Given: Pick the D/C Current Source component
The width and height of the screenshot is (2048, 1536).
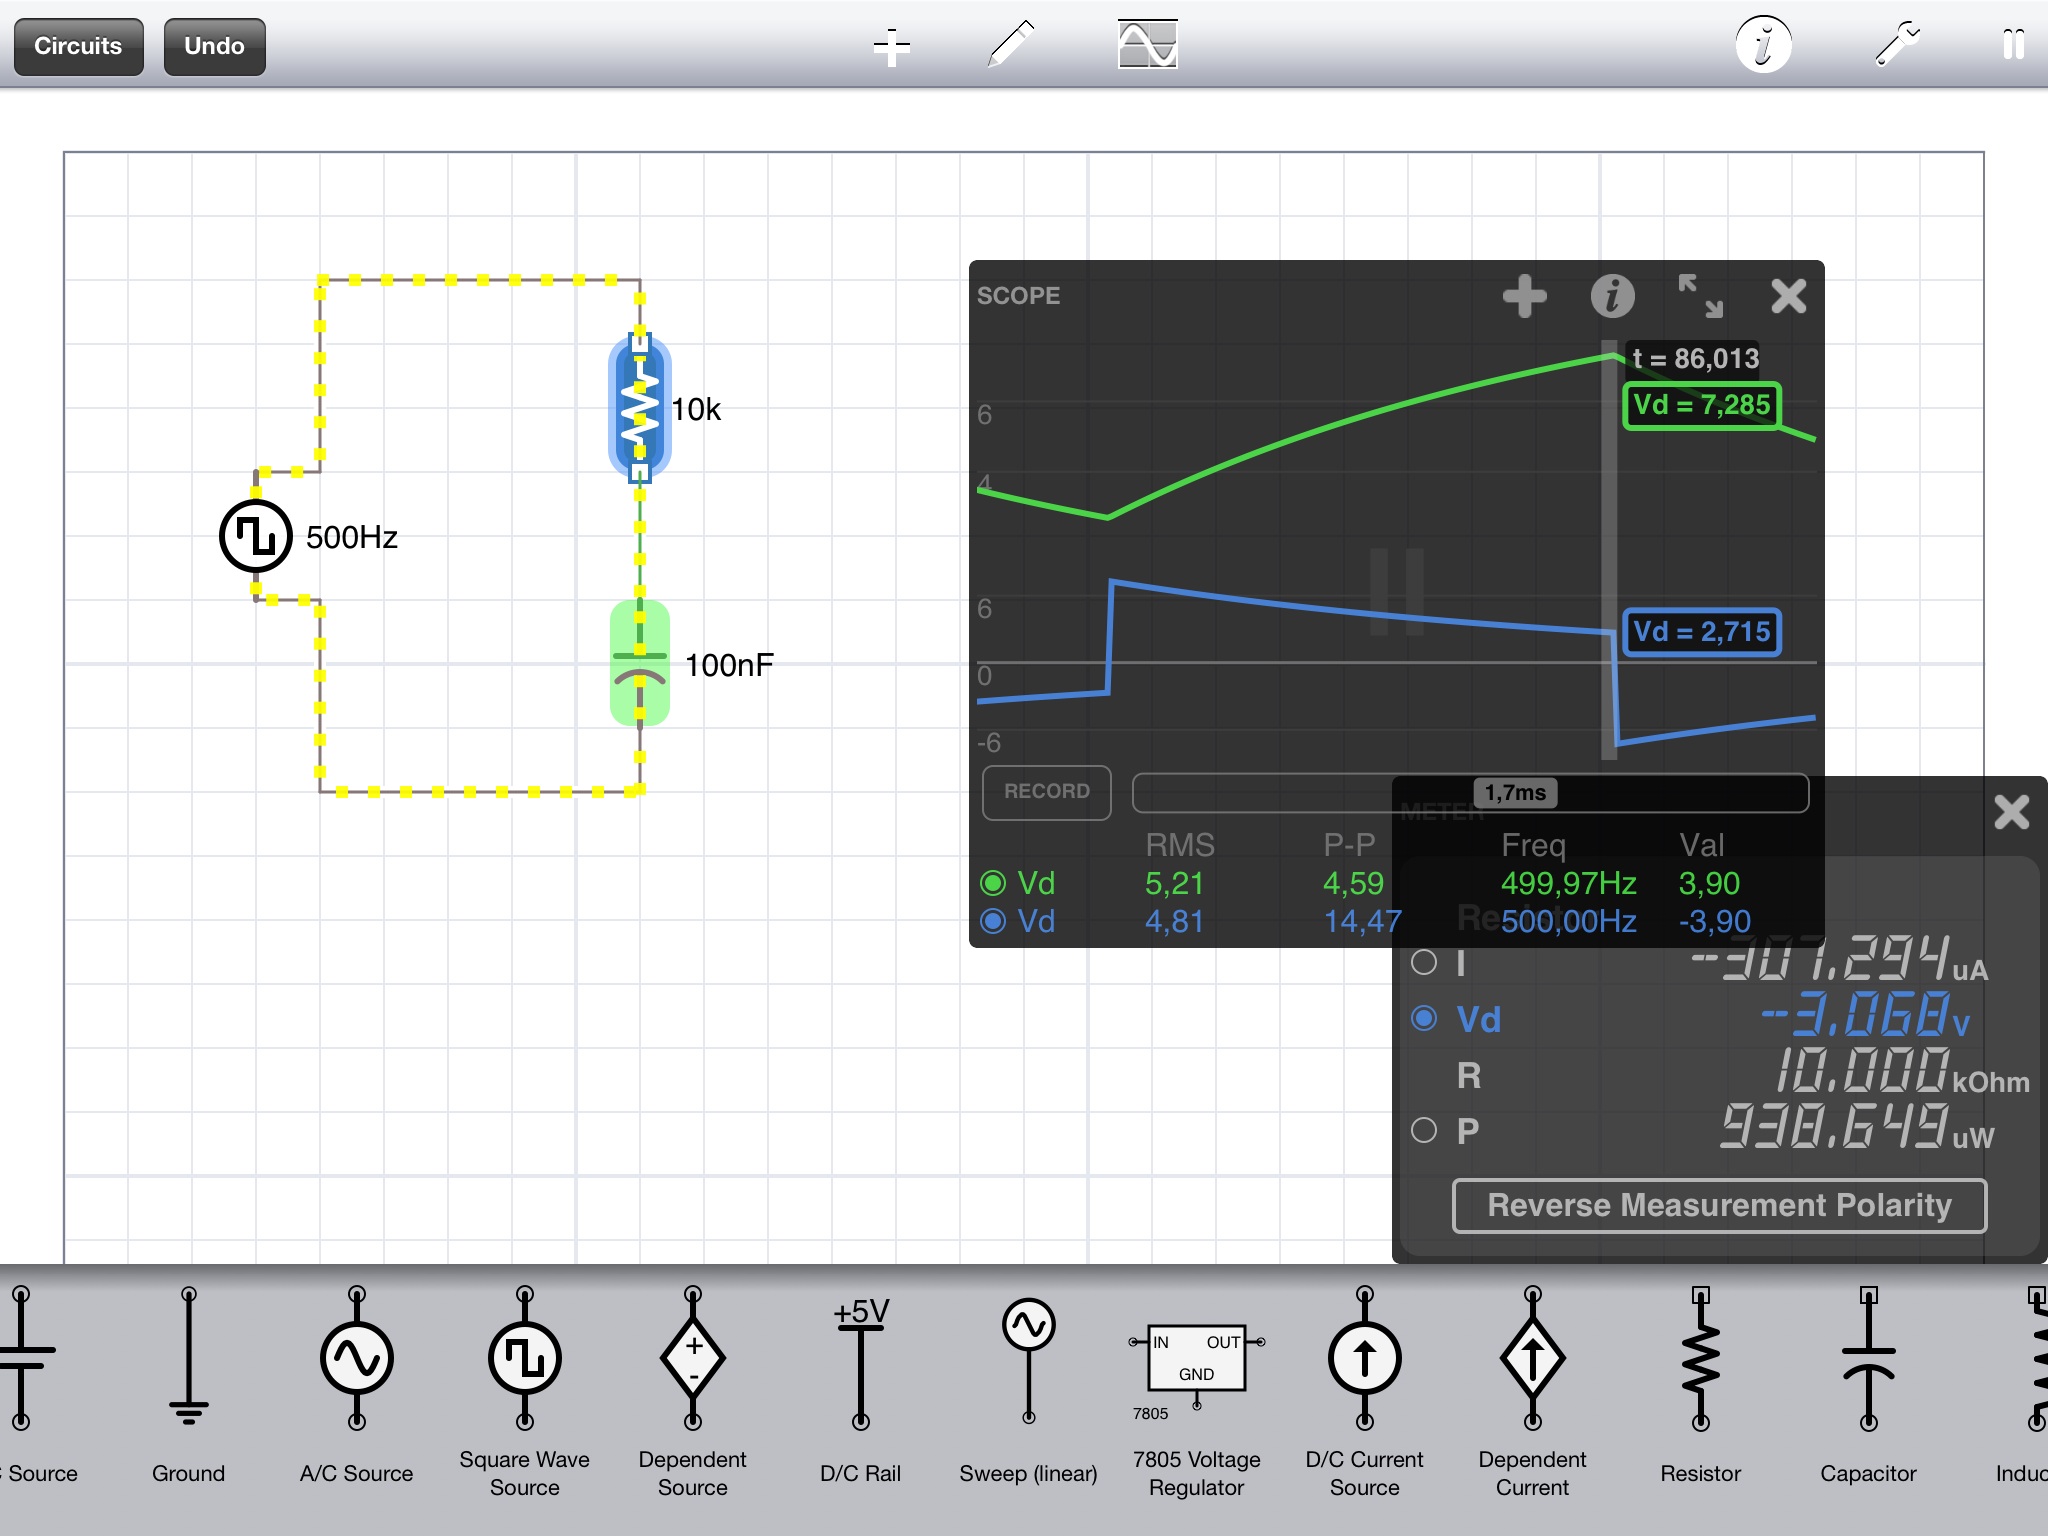Looking at the screenshot, I should point(1364,1390).
